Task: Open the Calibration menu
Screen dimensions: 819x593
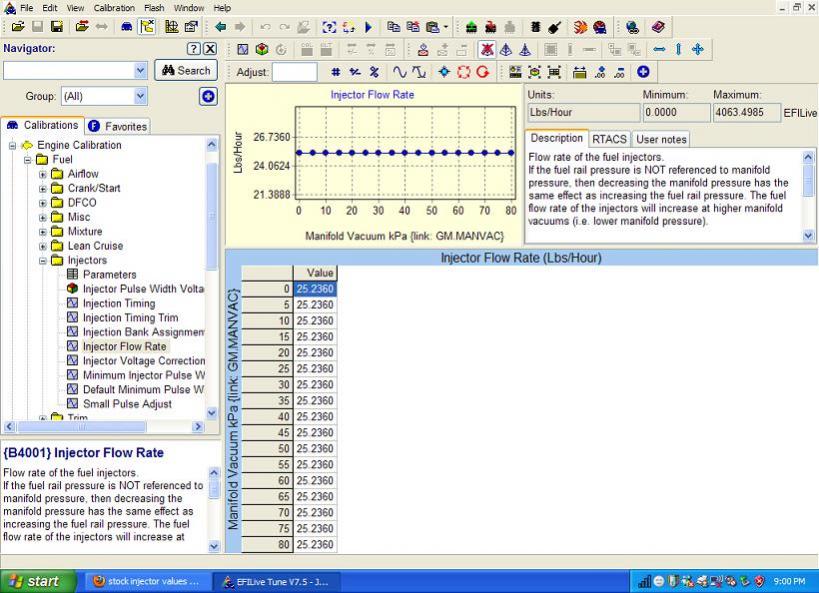Action: [113, 8]
